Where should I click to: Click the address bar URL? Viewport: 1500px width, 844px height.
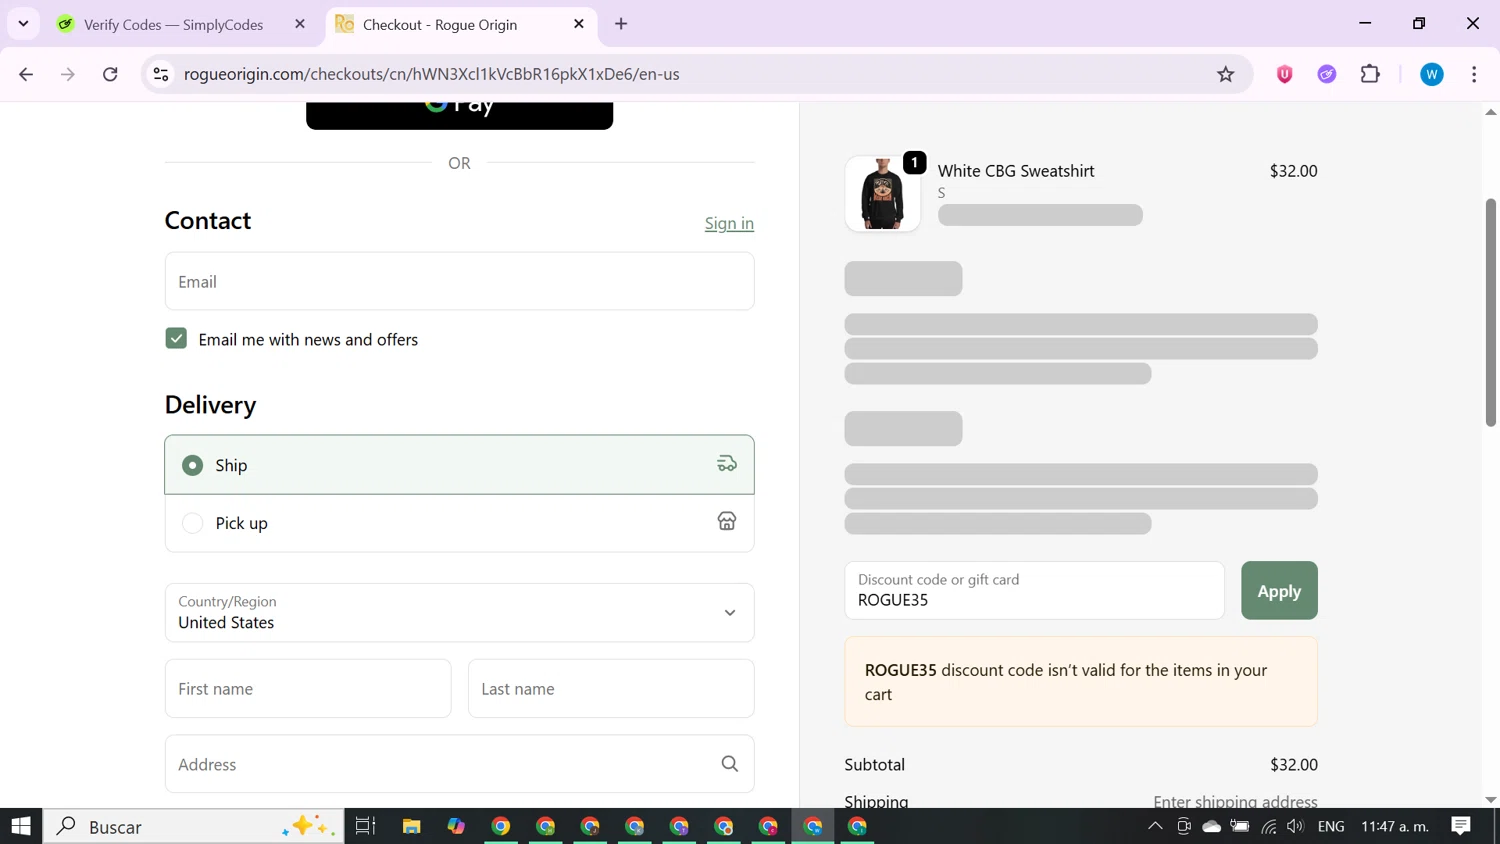click(x=432, y=74)
